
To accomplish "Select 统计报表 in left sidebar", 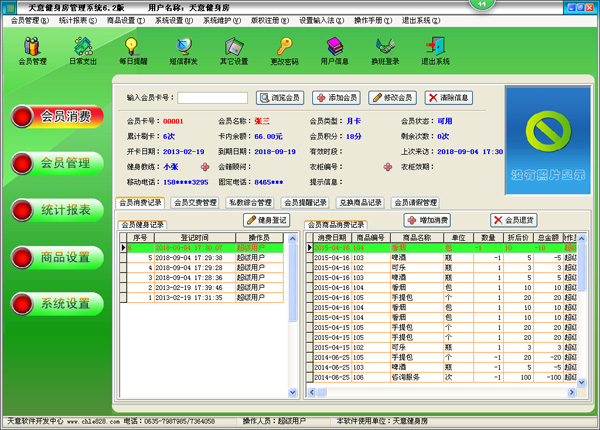I will (x=66, y=209).
